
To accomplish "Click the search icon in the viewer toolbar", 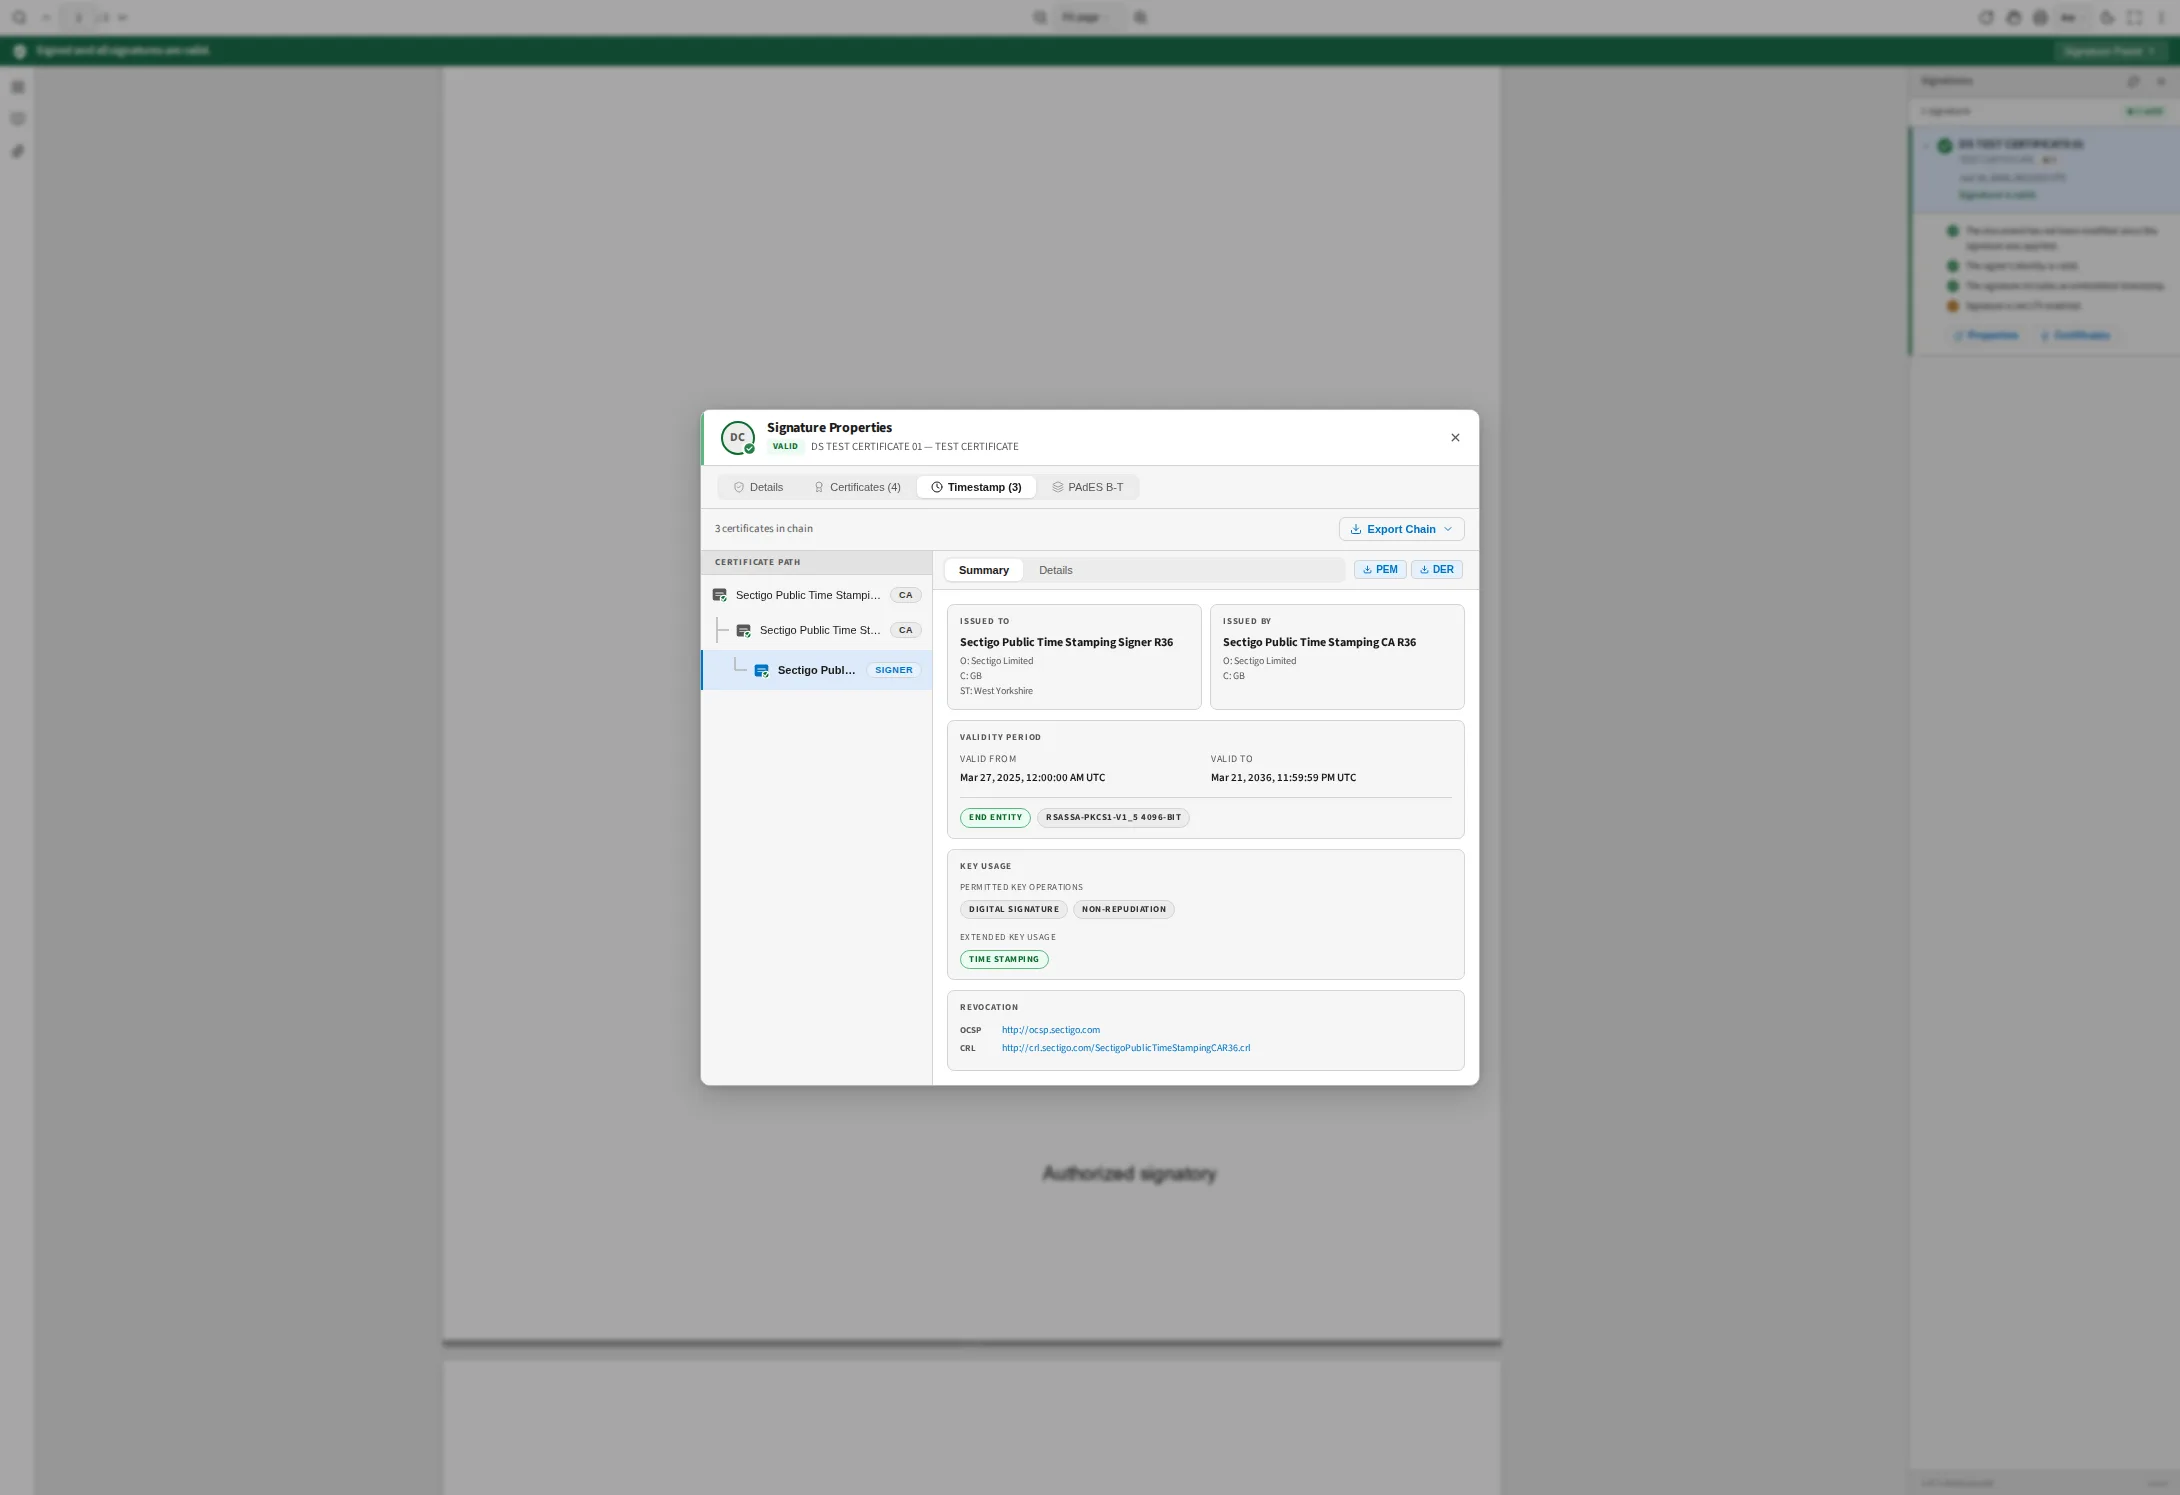I will [19, 17].
